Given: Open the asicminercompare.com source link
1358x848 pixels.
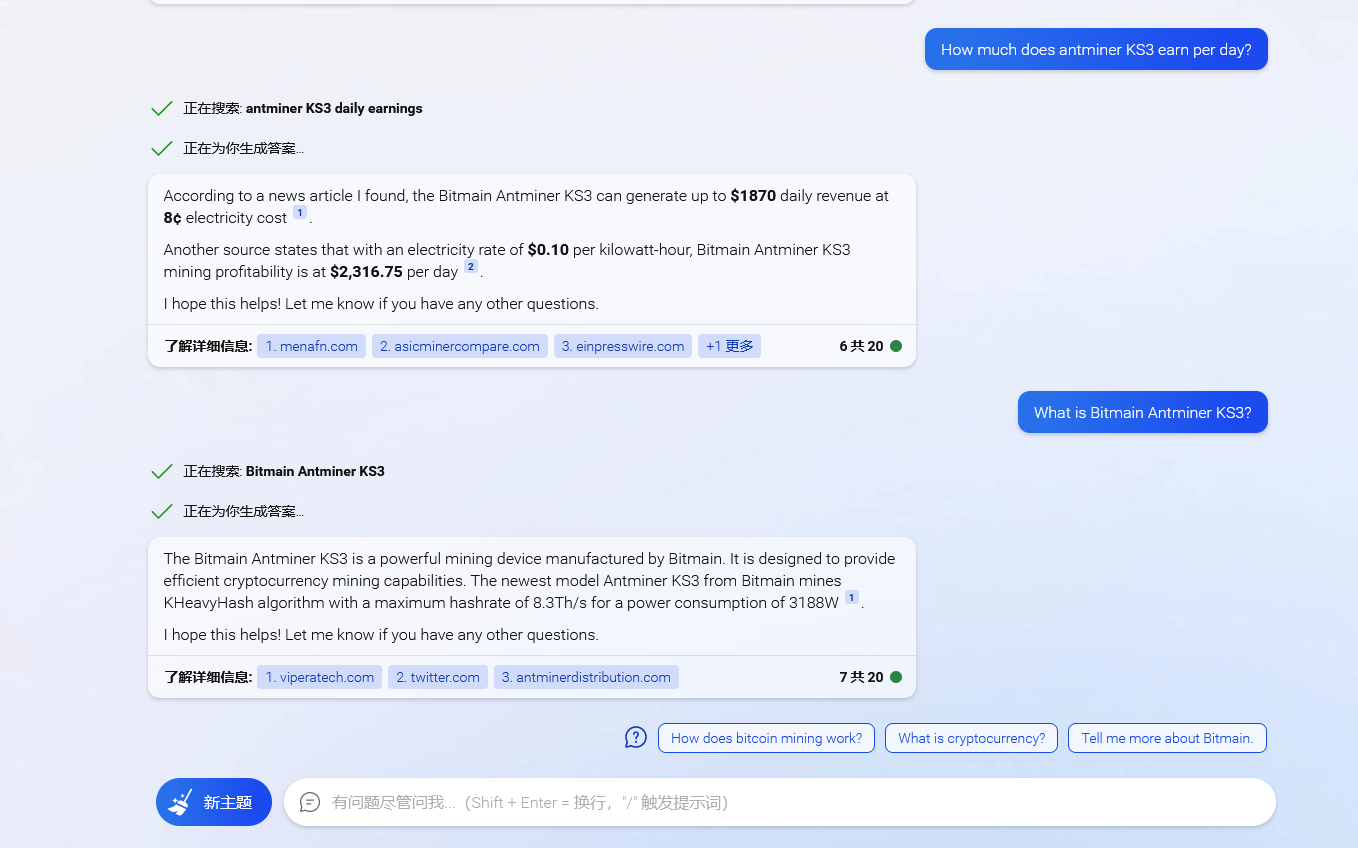Looking at the screenshot, I should [x=460, y=346].
